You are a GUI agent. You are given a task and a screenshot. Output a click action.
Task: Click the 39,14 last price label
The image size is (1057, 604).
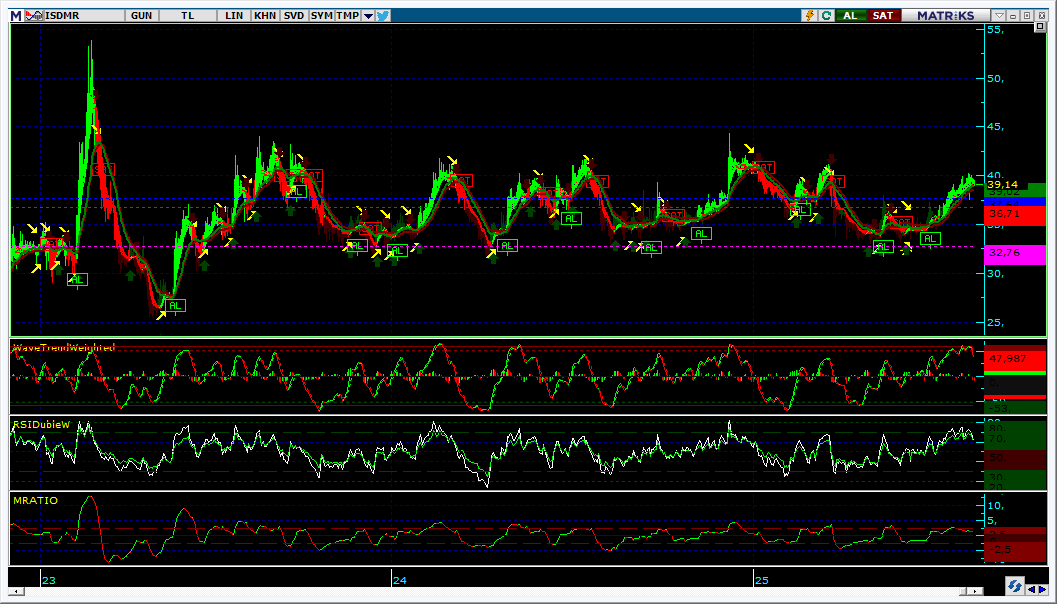tap(1003, 184)
